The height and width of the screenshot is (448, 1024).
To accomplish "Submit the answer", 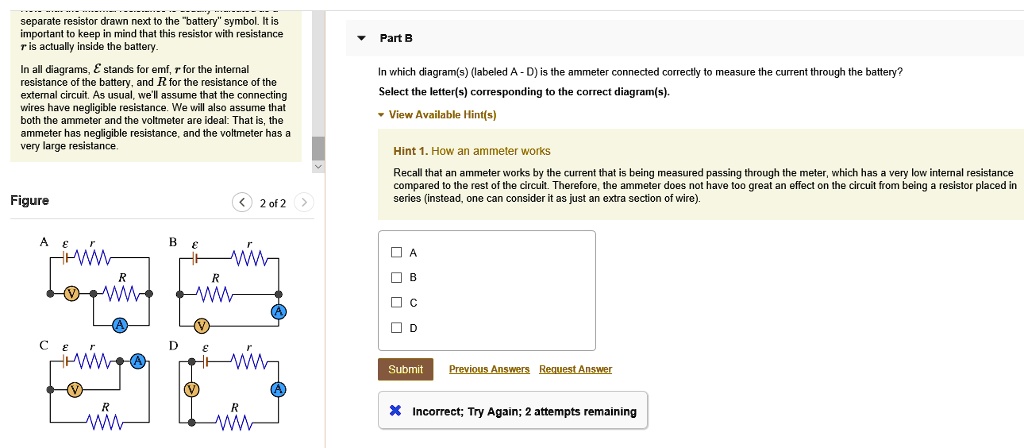I will click(406, 370).
